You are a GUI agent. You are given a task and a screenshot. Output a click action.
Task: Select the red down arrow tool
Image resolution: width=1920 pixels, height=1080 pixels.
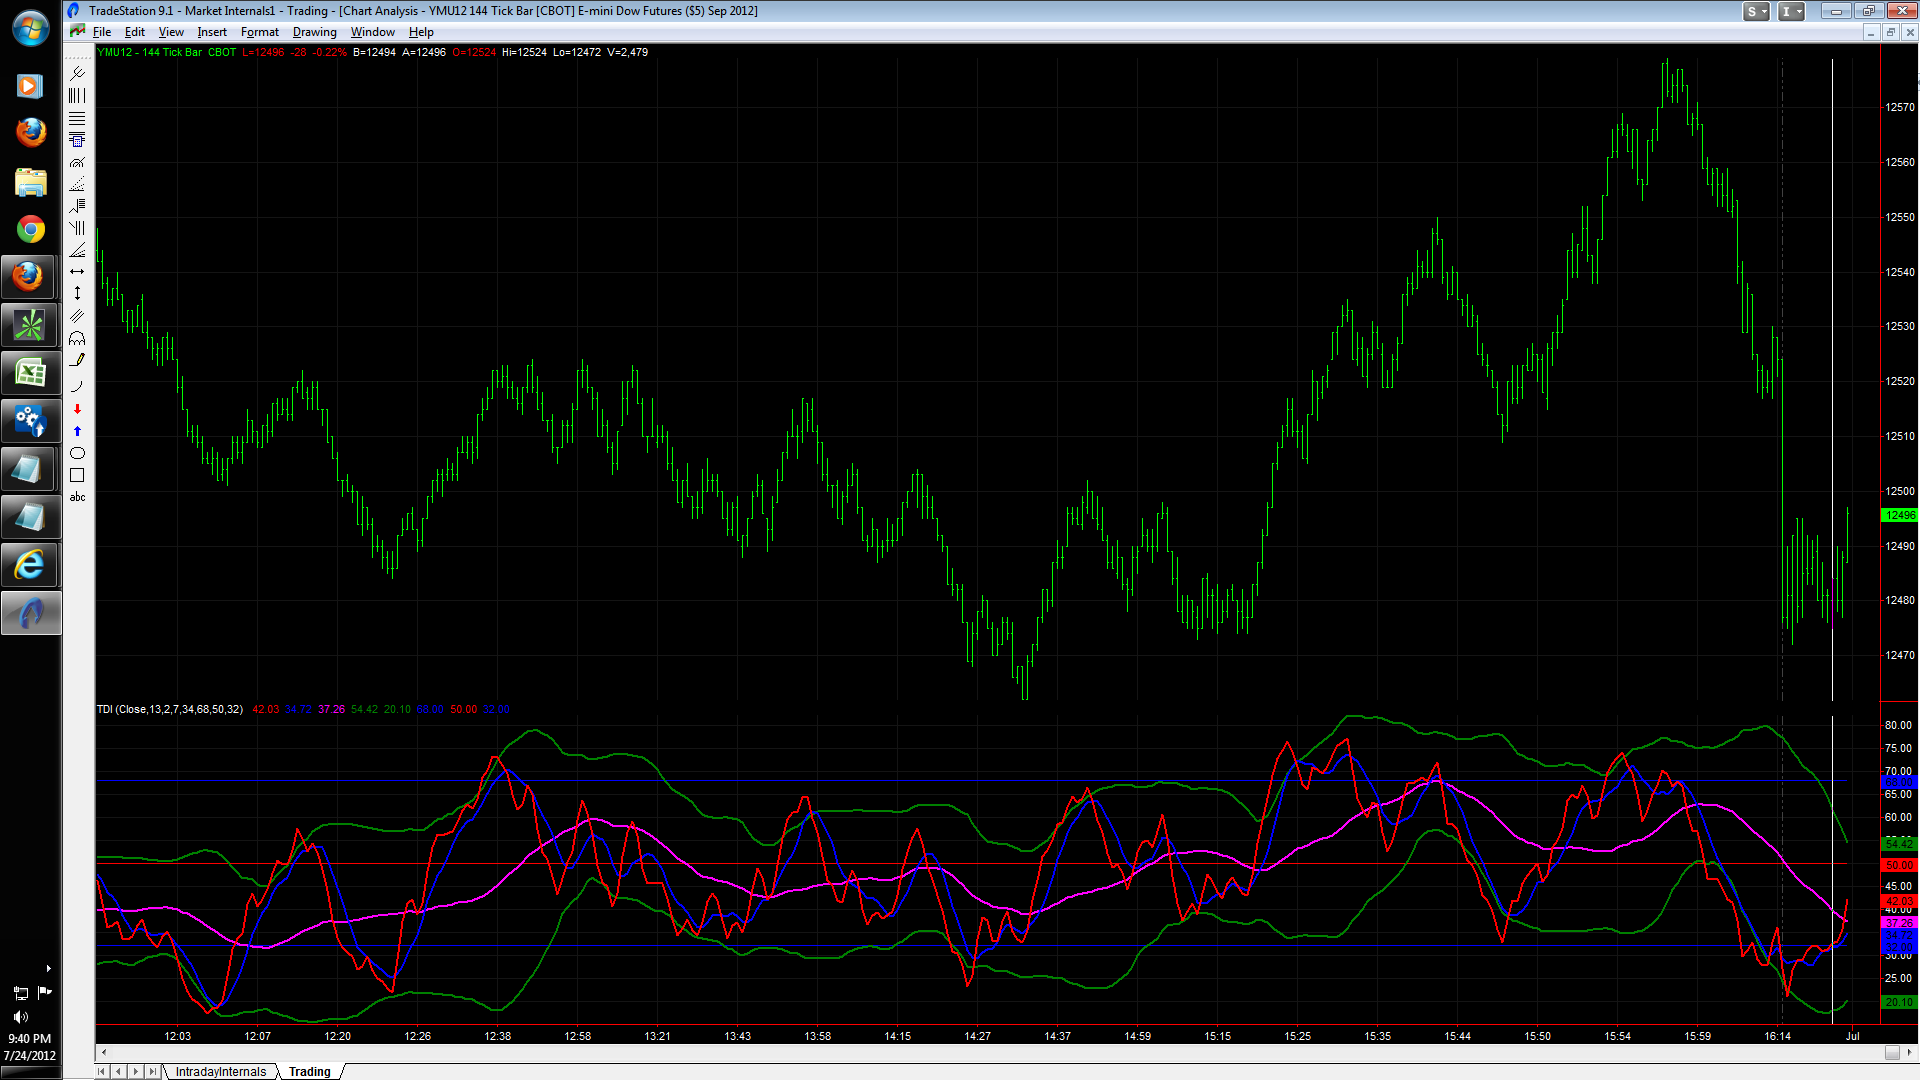pos(77,409)
